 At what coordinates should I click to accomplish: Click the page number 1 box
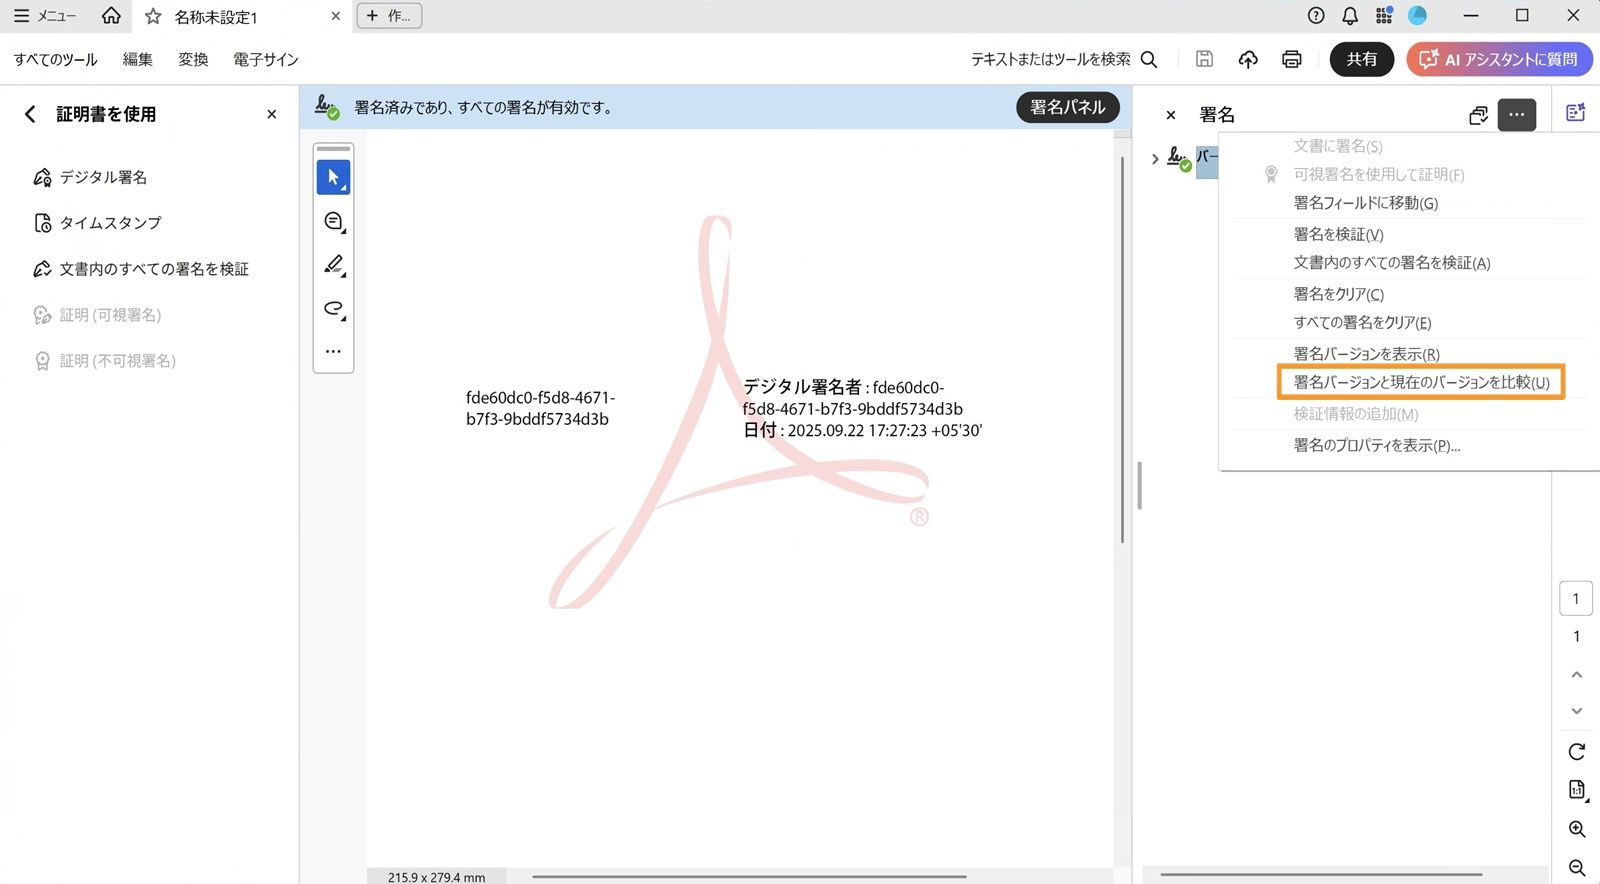pyautogui.click(x=1576, y=598)
